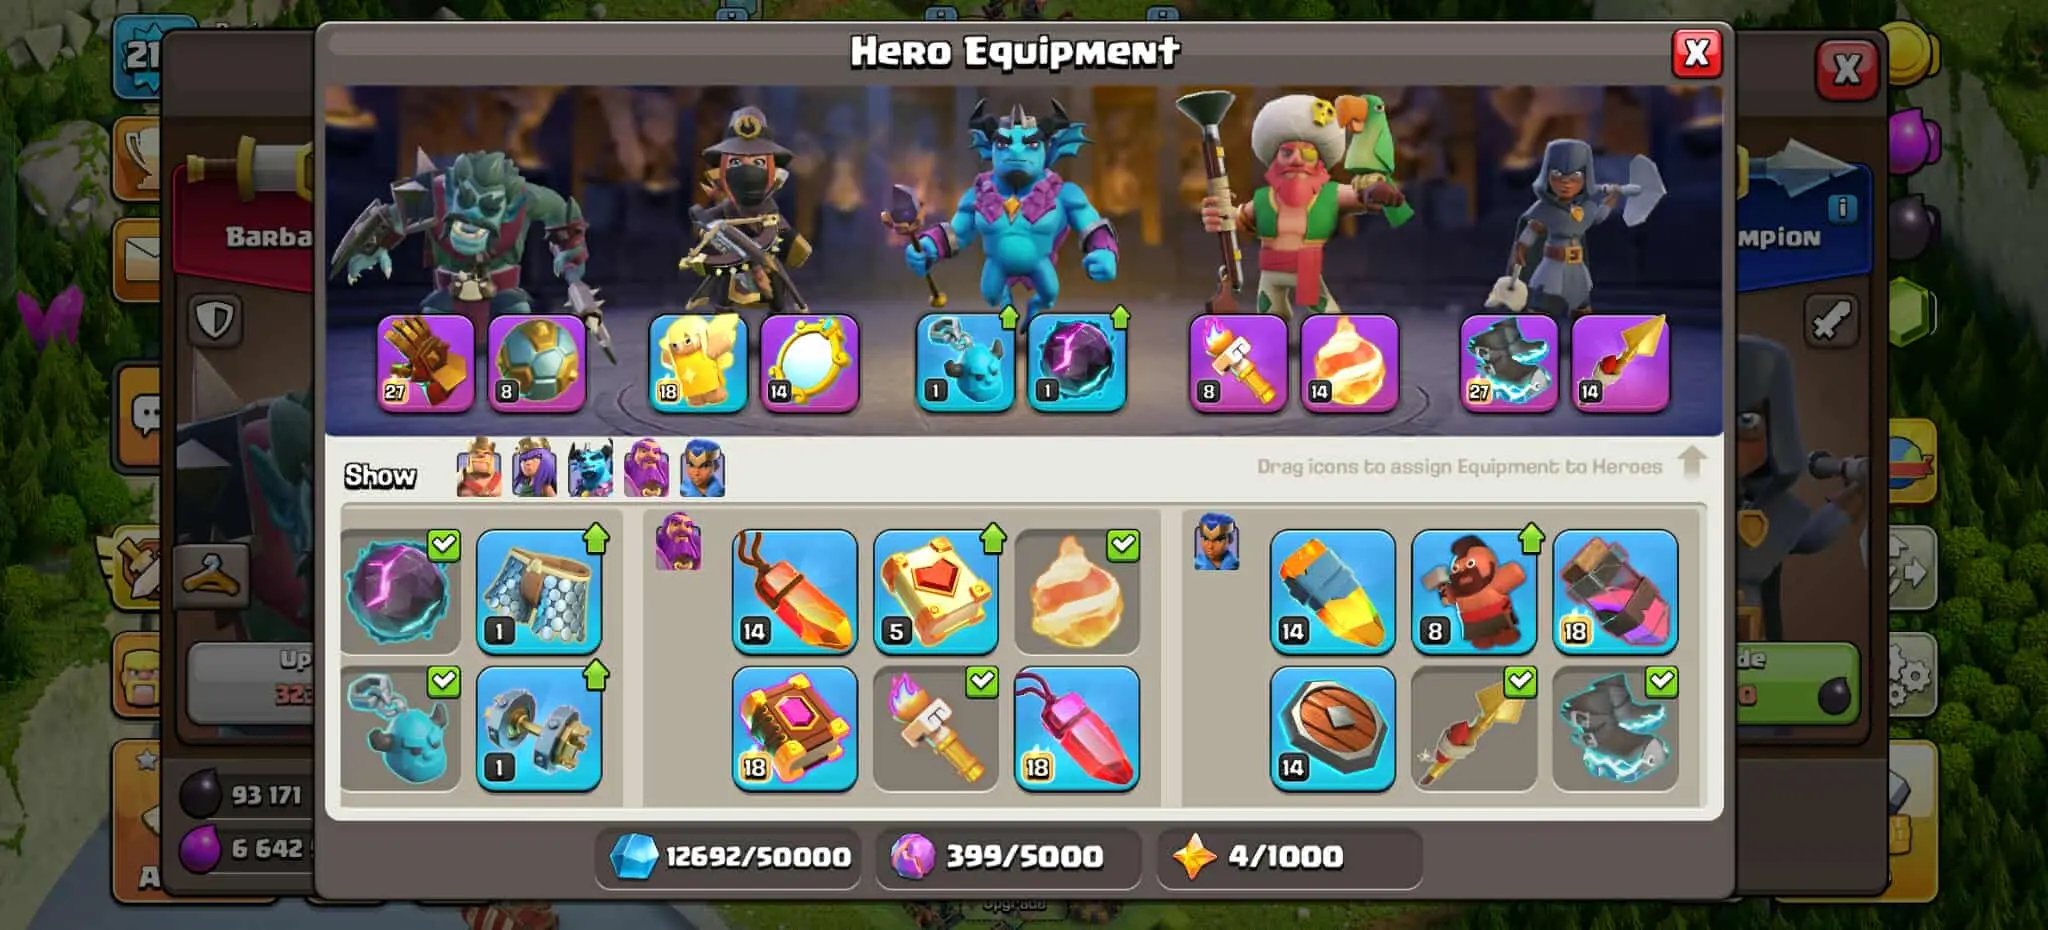
Task: Tap the Archer Queen's level 14 mirror equipment
Action: tap(809, 363)
